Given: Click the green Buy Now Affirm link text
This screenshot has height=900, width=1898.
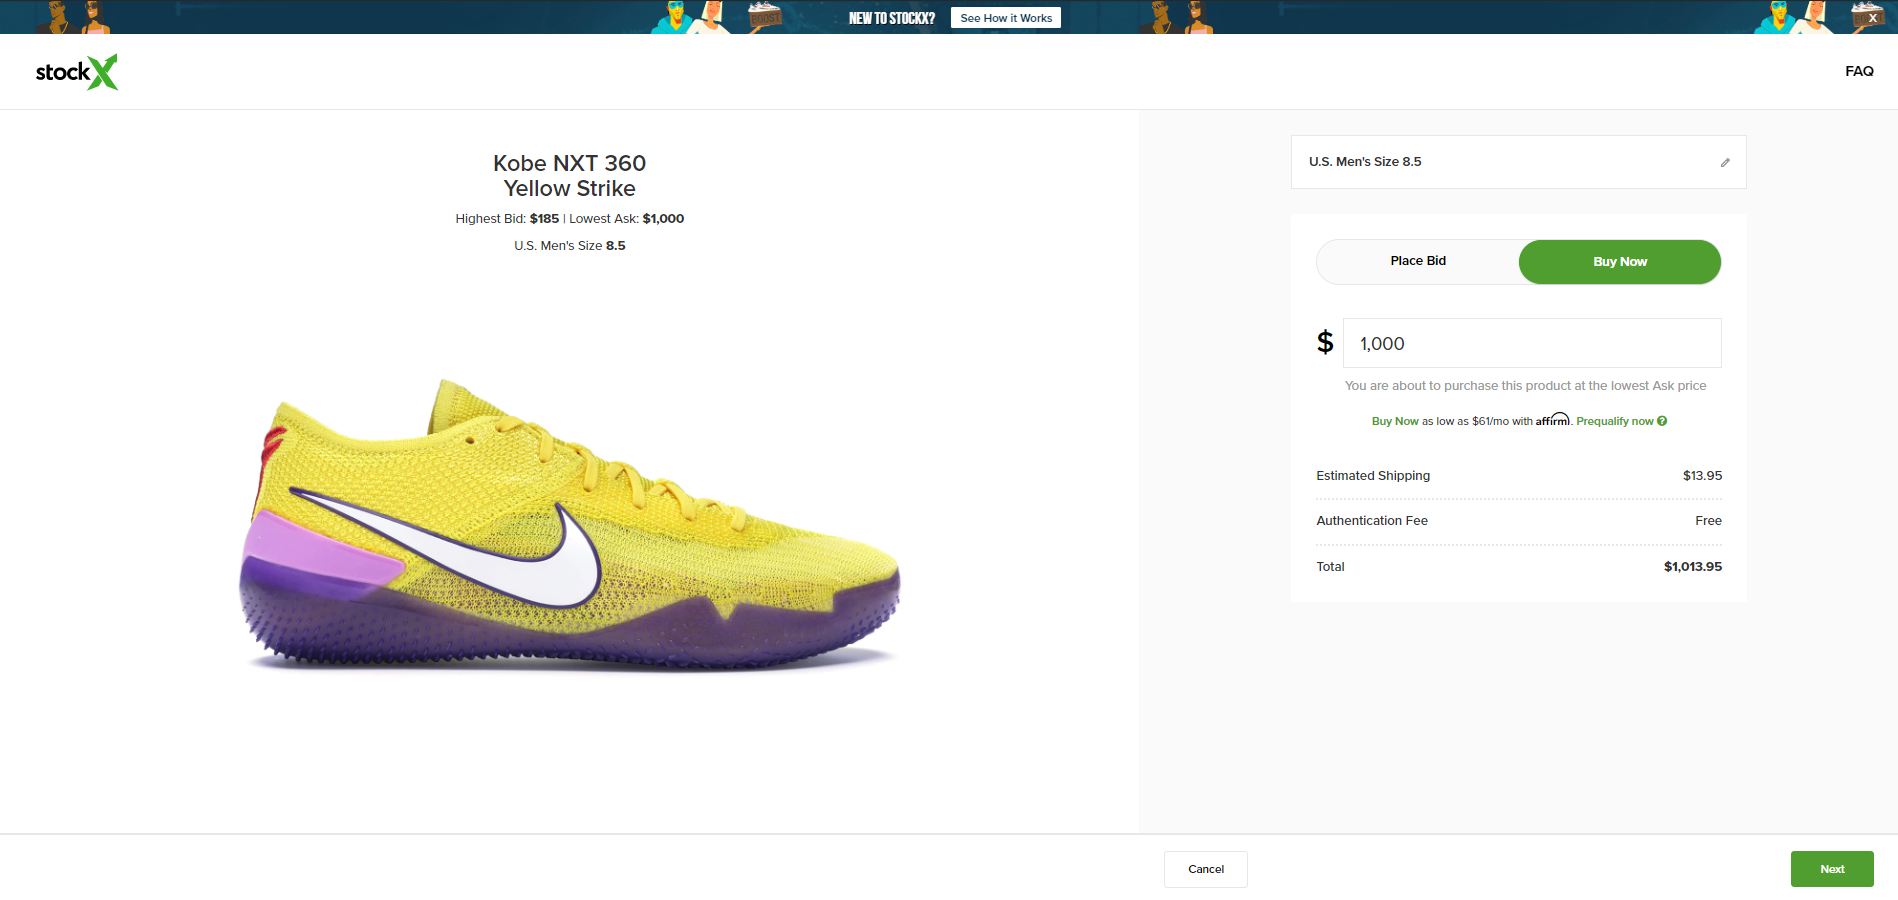Looking at the screenshot, I should pyautogui.click(x=1395, y=421).
